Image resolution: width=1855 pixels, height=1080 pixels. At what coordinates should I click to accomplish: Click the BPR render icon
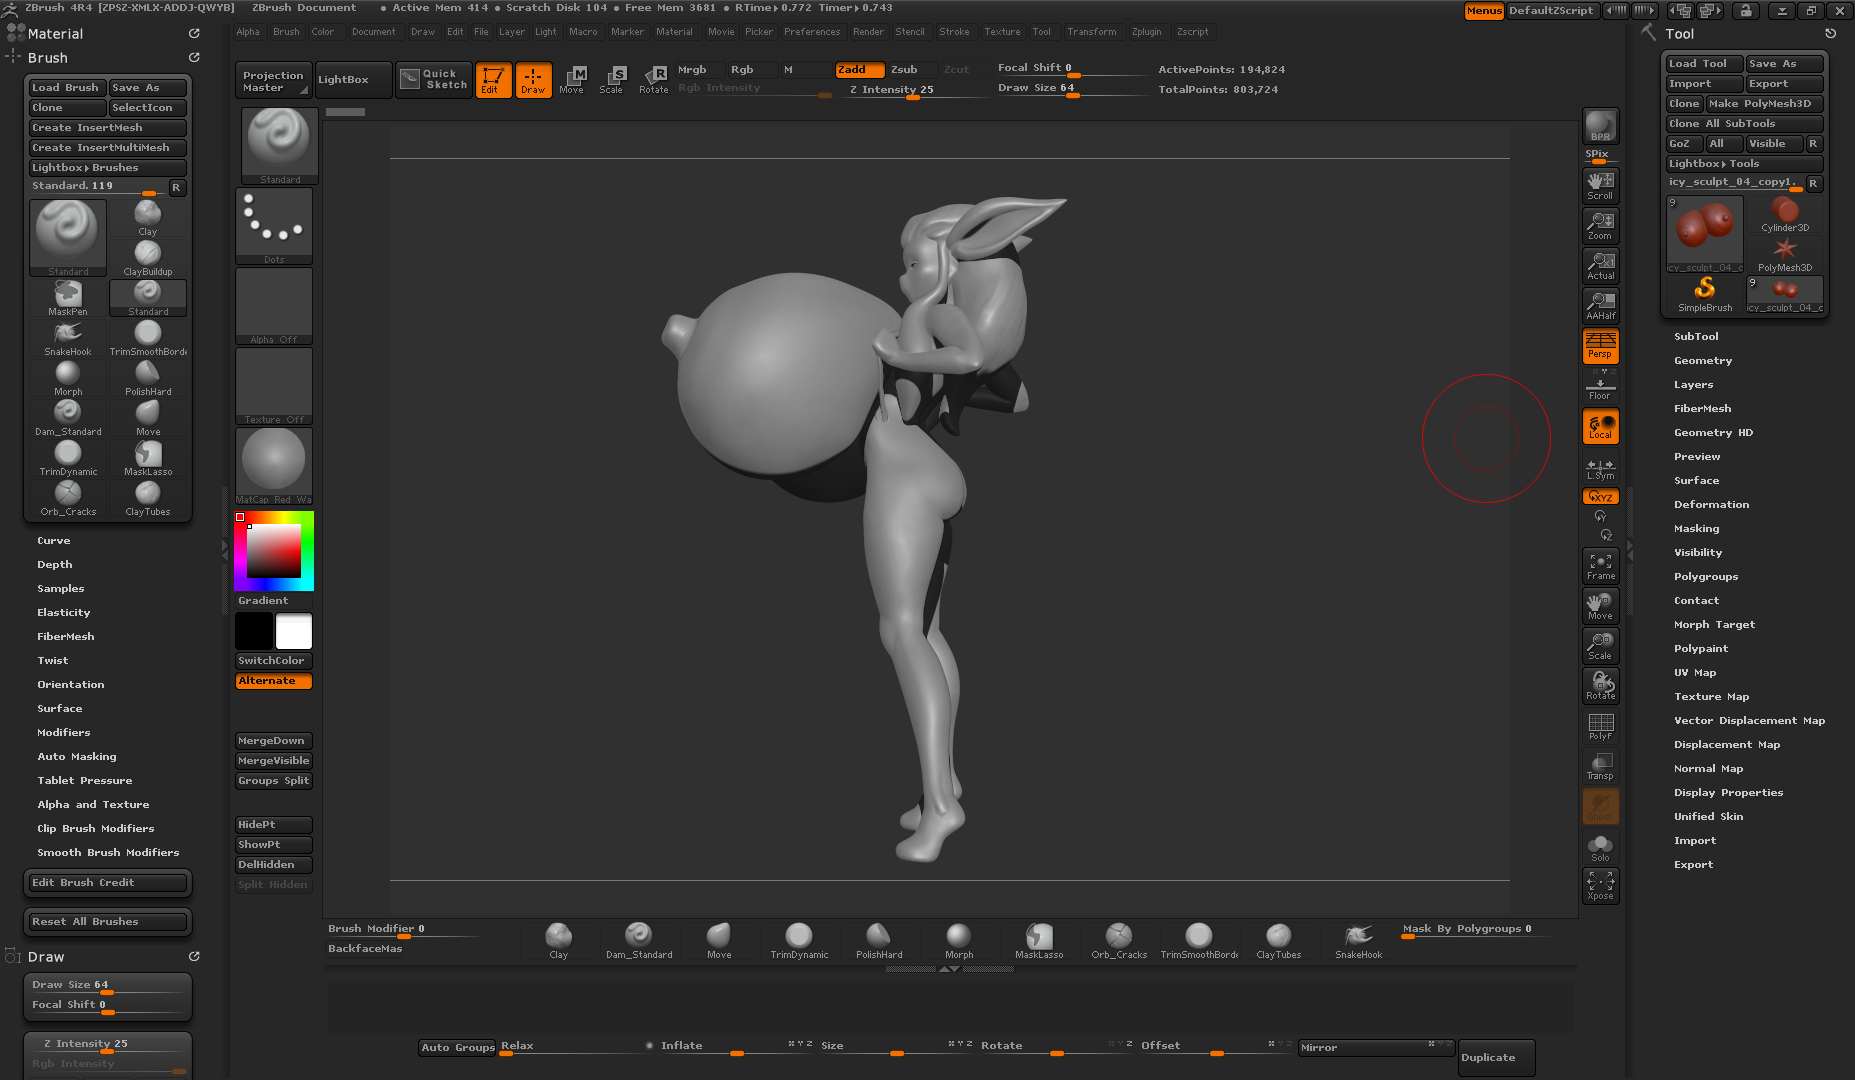1600,126
